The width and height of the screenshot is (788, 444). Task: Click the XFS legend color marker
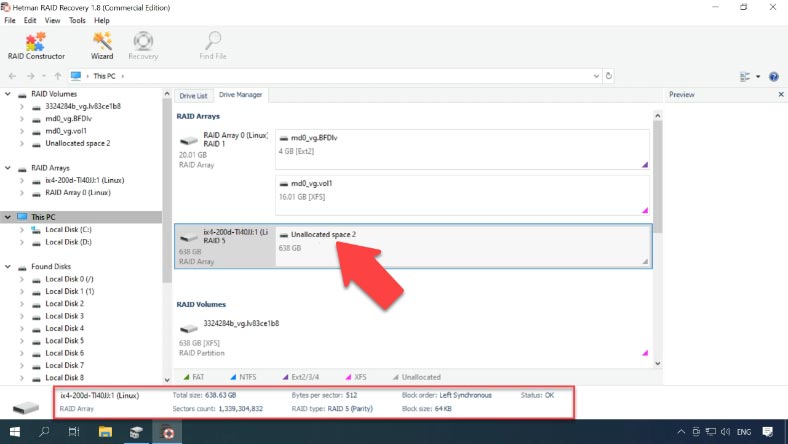pos(349,377)
